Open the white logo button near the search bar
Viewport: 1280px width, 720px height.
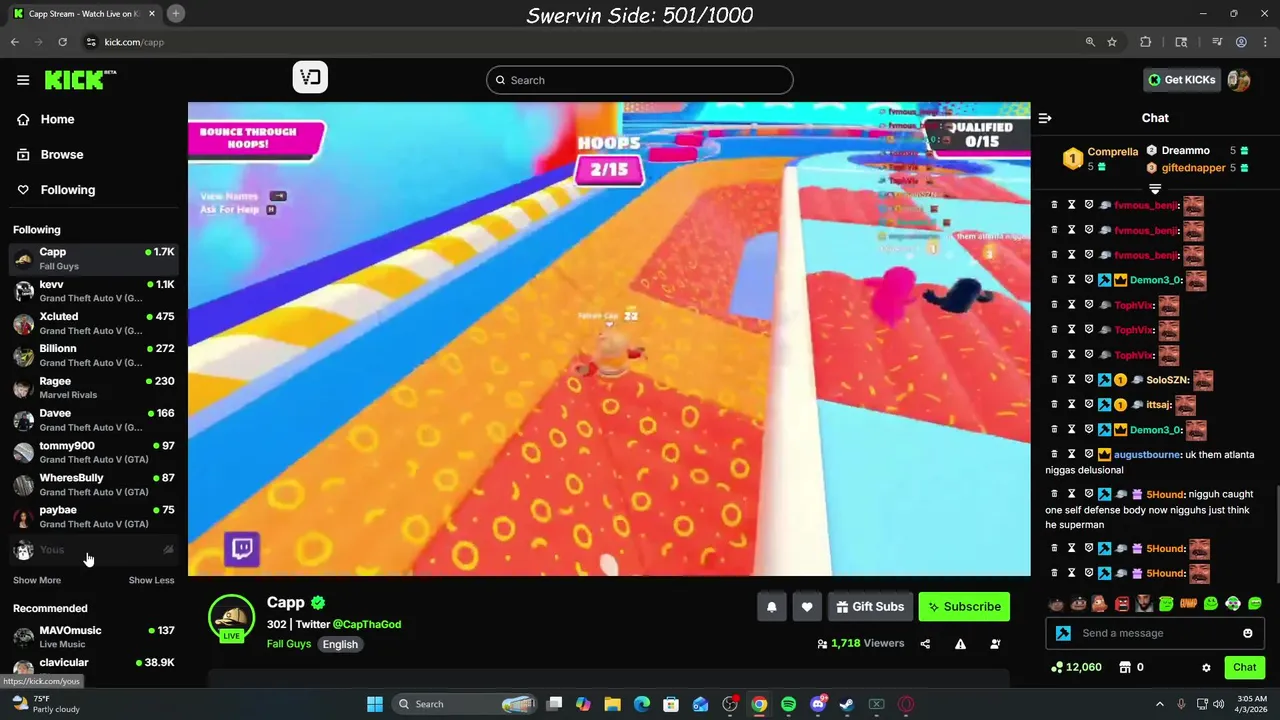pyautogui.click(x=310, y=77)
